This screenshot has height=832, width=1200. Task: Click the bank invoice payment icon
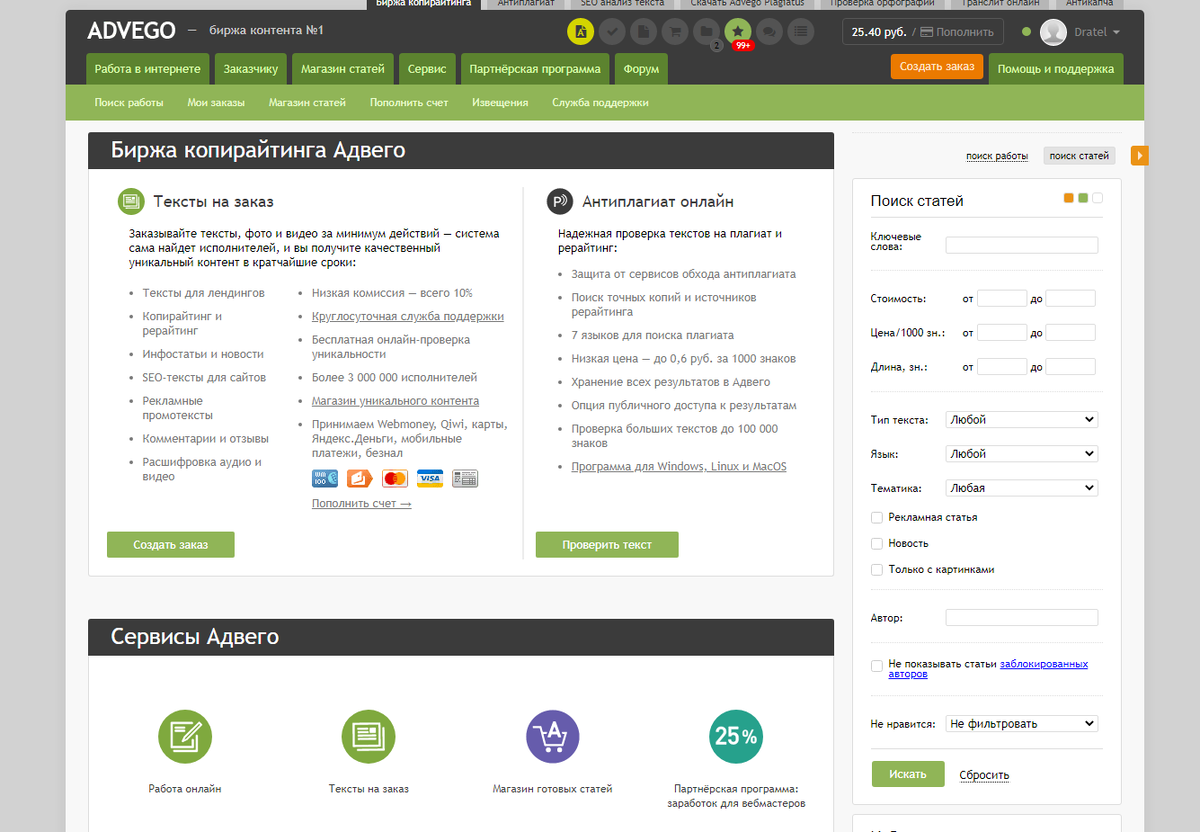465,478
